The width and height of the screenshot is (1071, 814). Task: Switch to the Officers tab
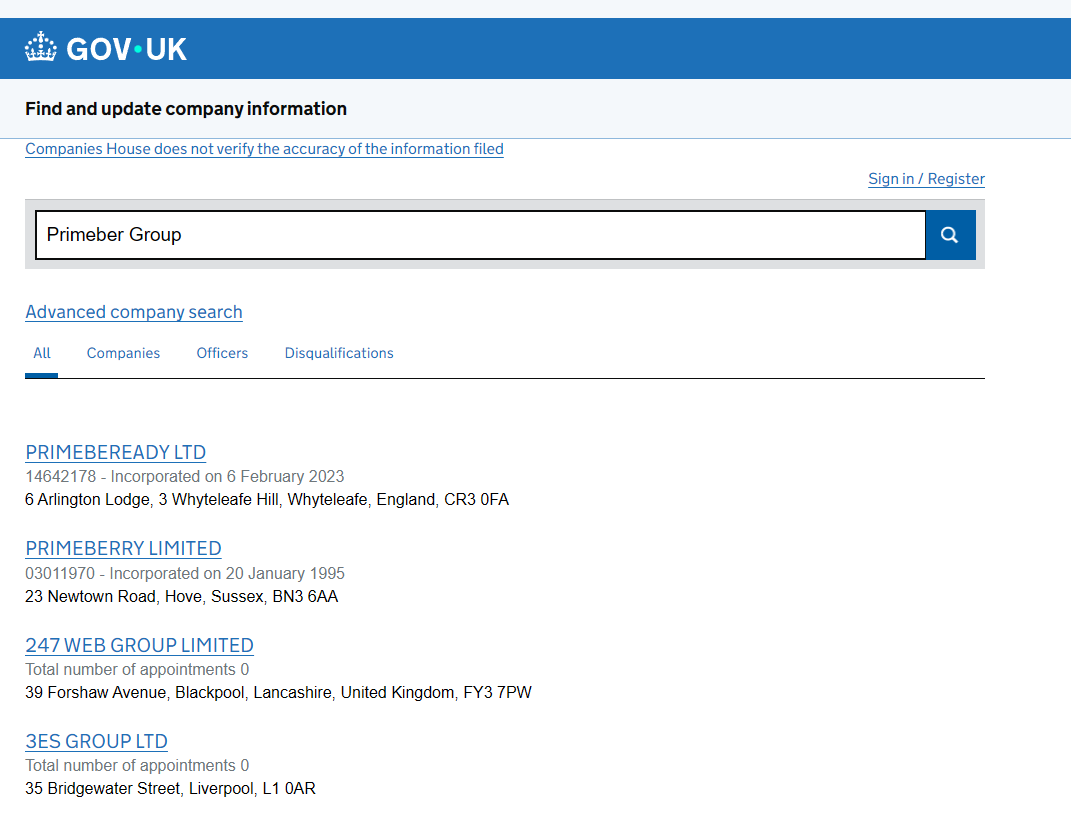[222, 353]
